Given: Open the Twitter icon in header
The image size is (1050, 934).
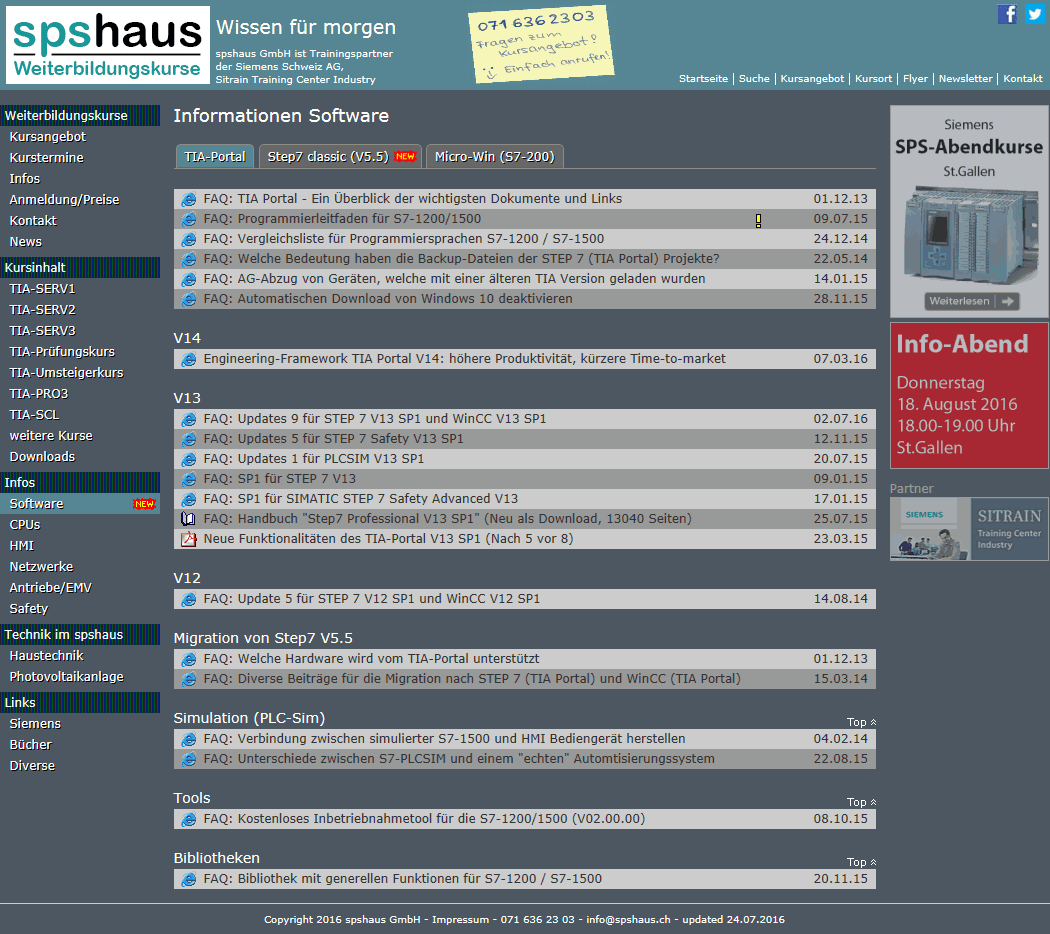Looking at the screenshot, I should [1035, 14].
